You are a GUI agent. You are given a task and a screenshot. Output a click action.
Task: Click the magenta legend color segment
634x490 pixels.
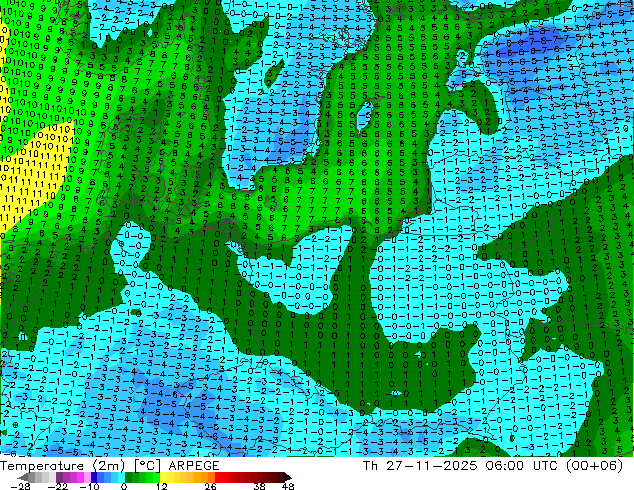(80, 477)
